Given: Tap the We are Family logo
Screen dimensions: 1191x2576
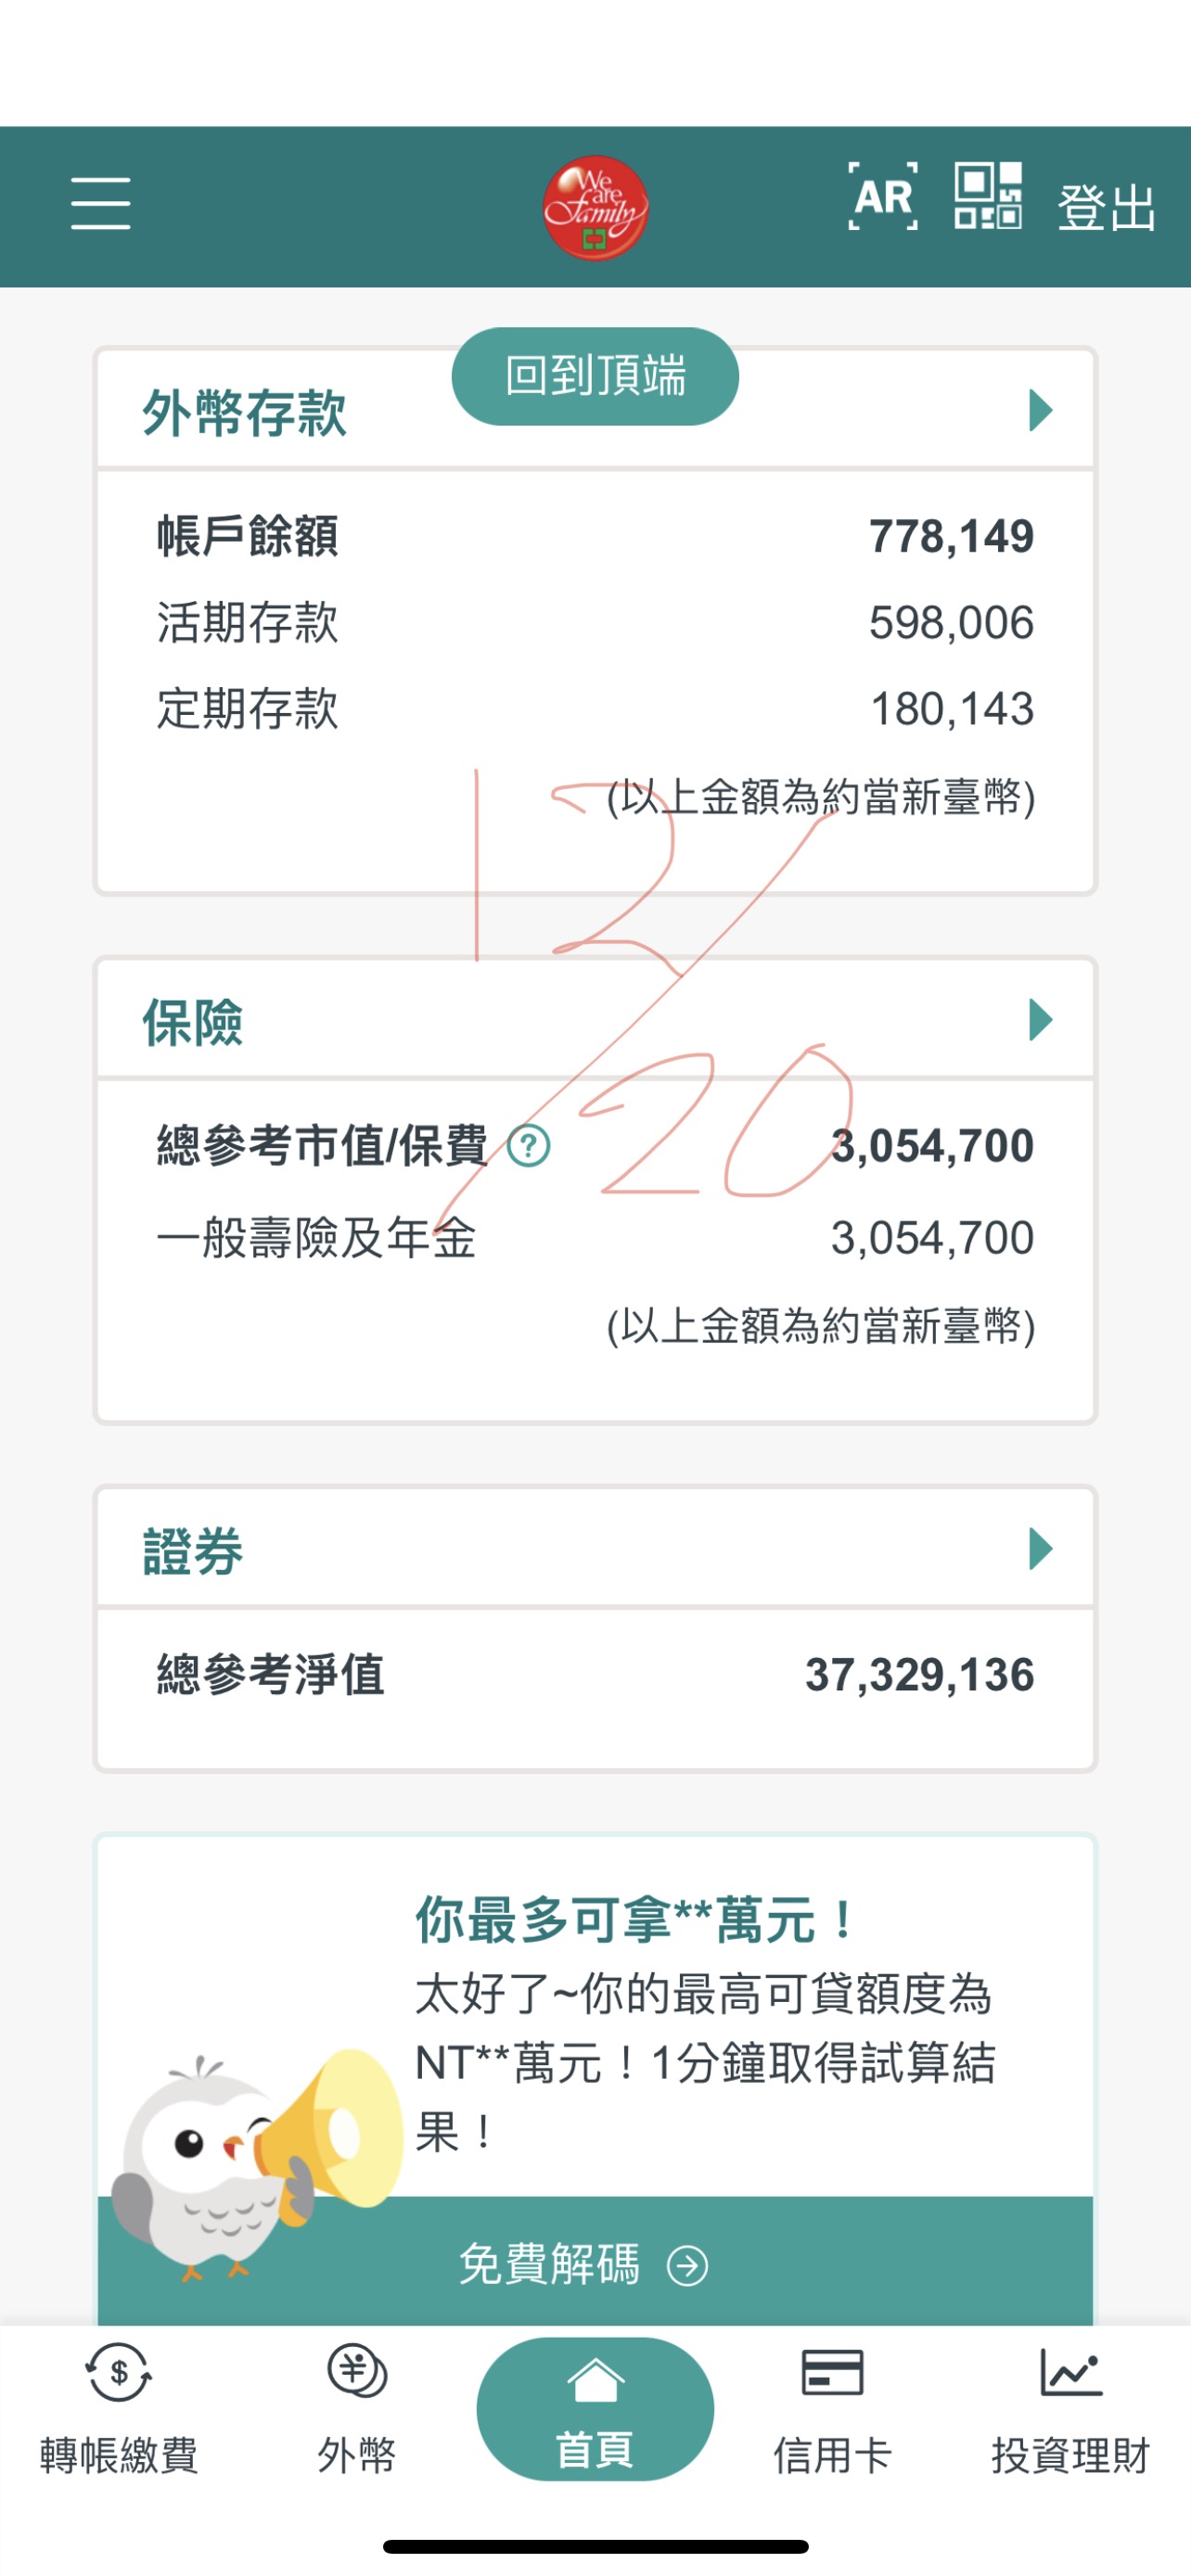Looking at the screenshot, I should point(595,207).
